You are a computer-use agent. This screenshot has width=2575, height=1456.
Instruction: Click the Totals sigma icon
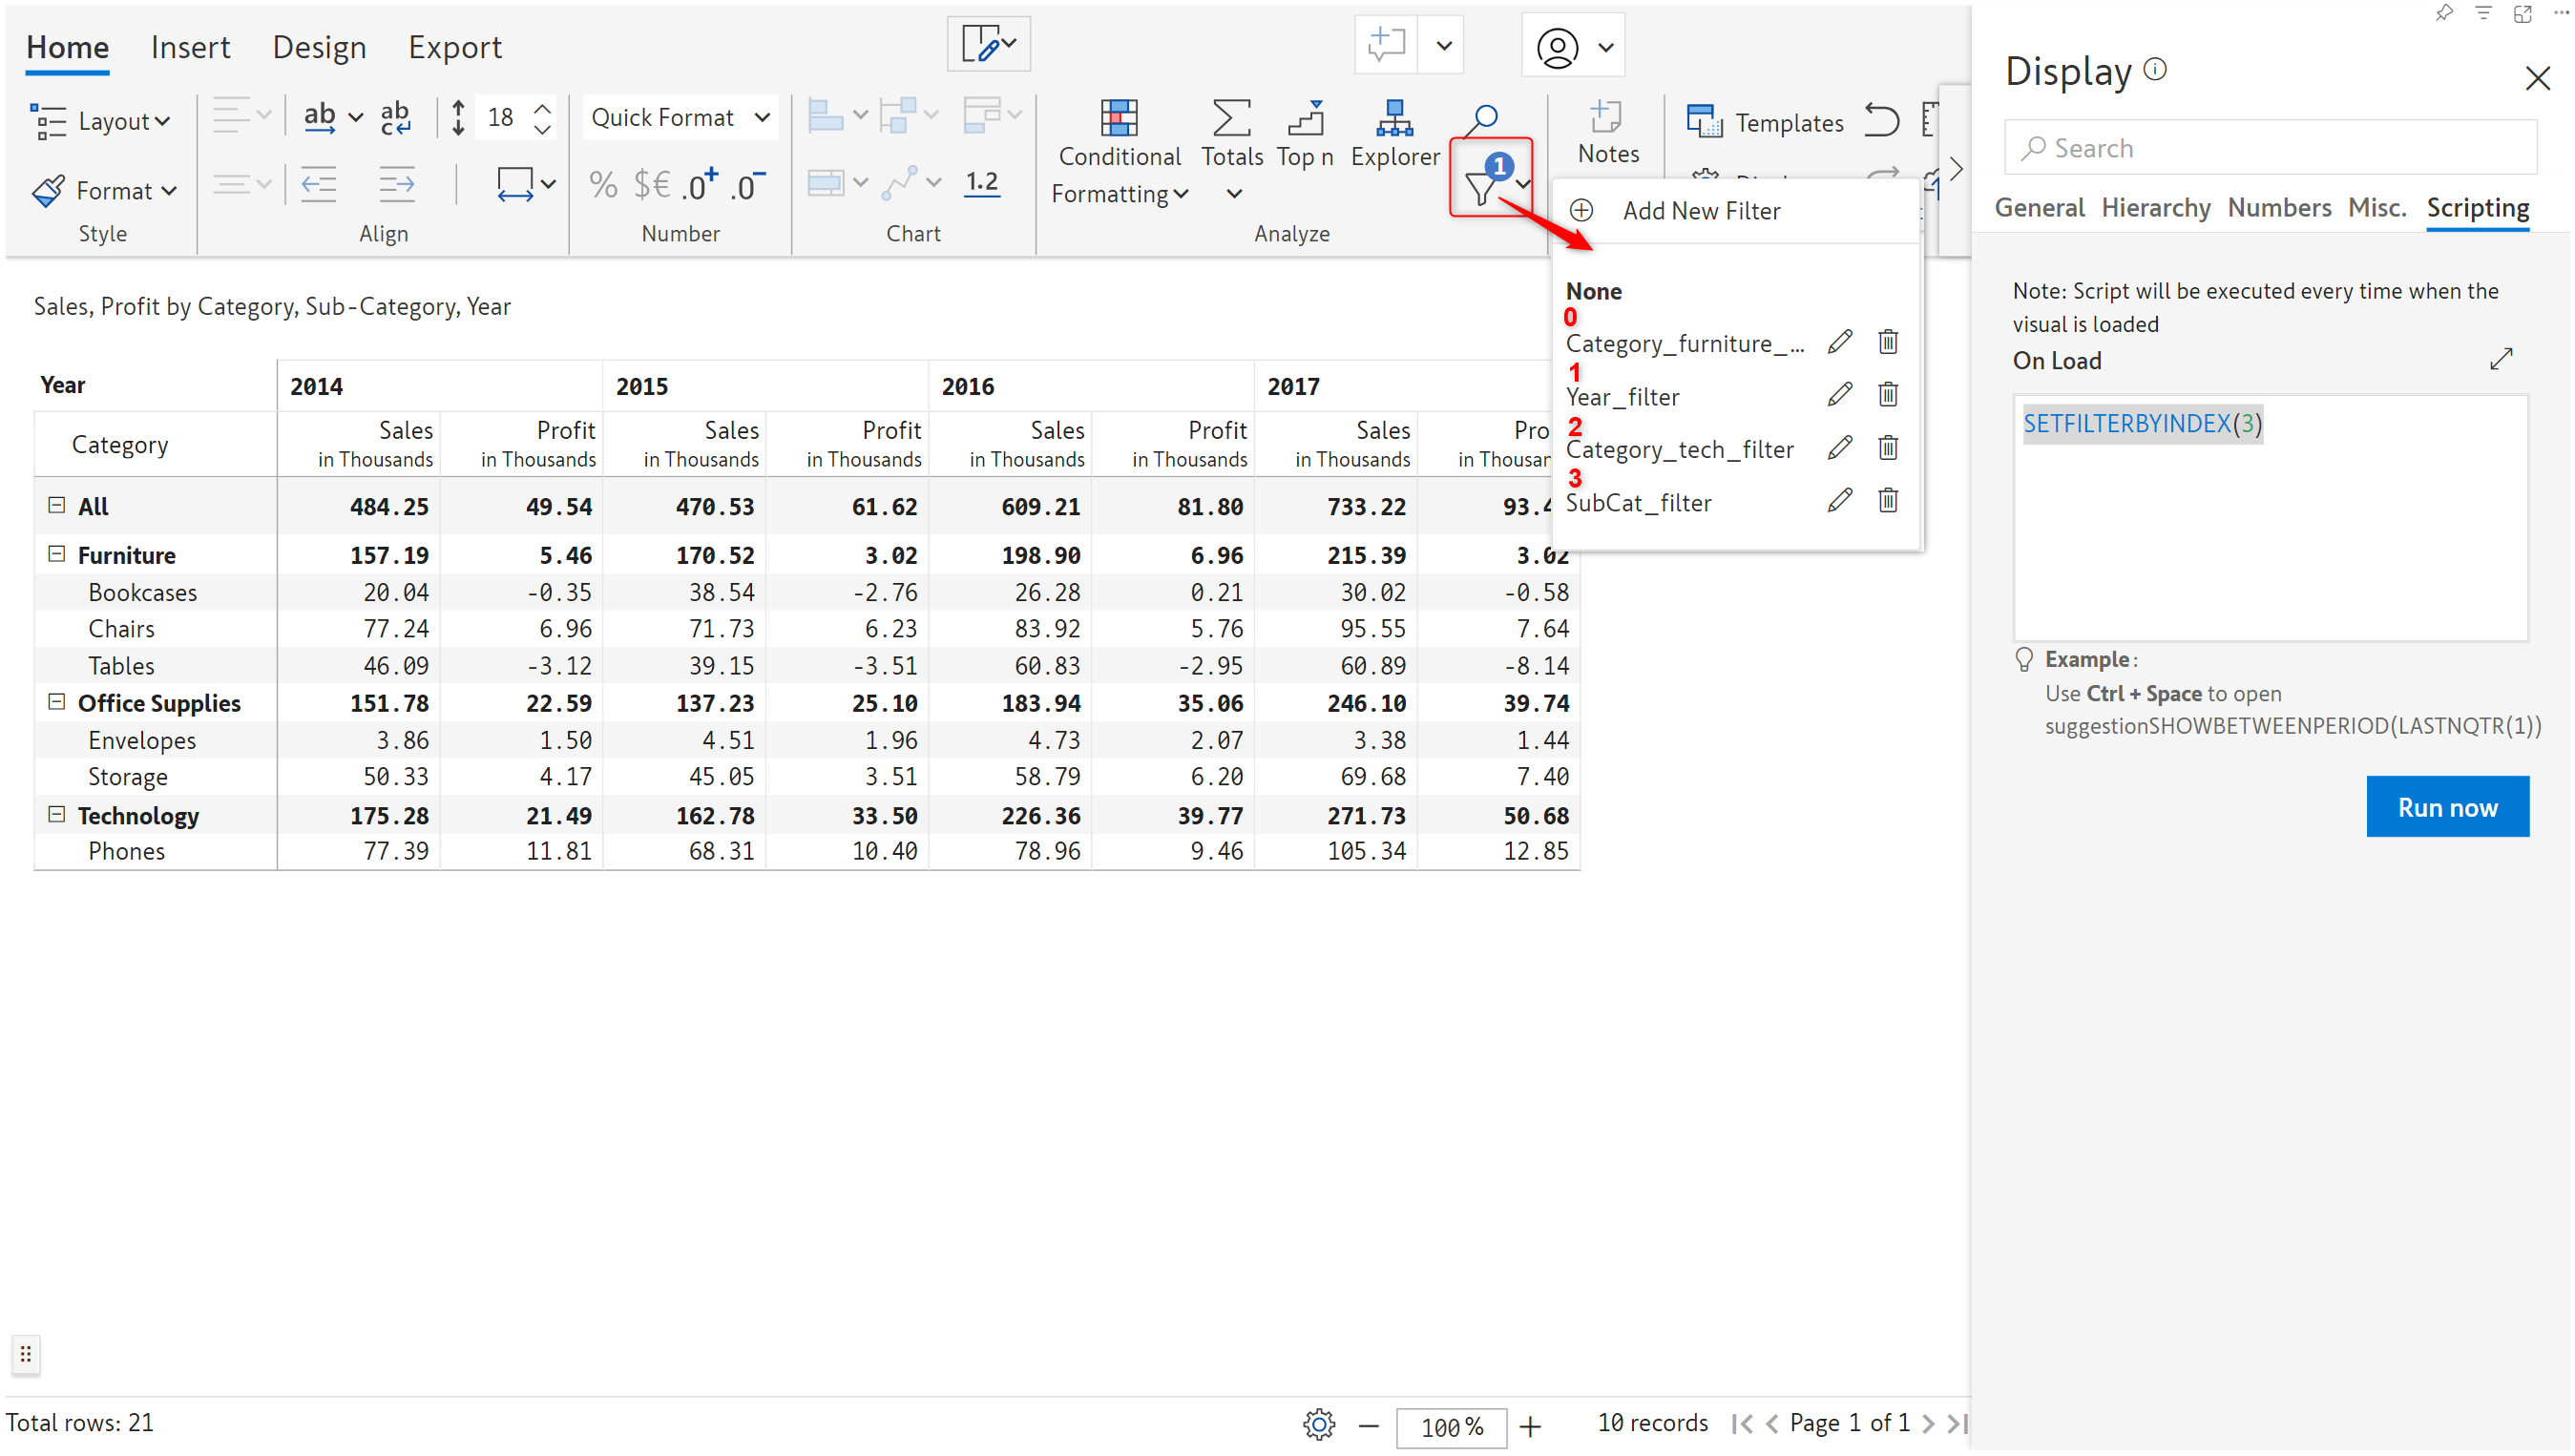point(1230,119)
